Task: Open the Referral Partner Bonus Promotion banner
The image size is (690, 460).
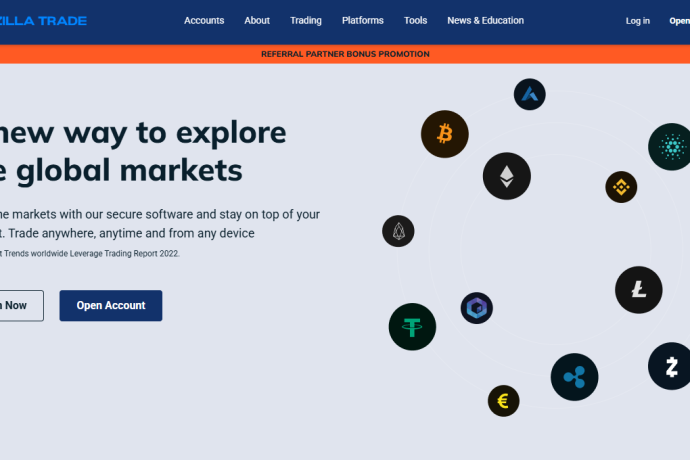Action: point(345,54)
